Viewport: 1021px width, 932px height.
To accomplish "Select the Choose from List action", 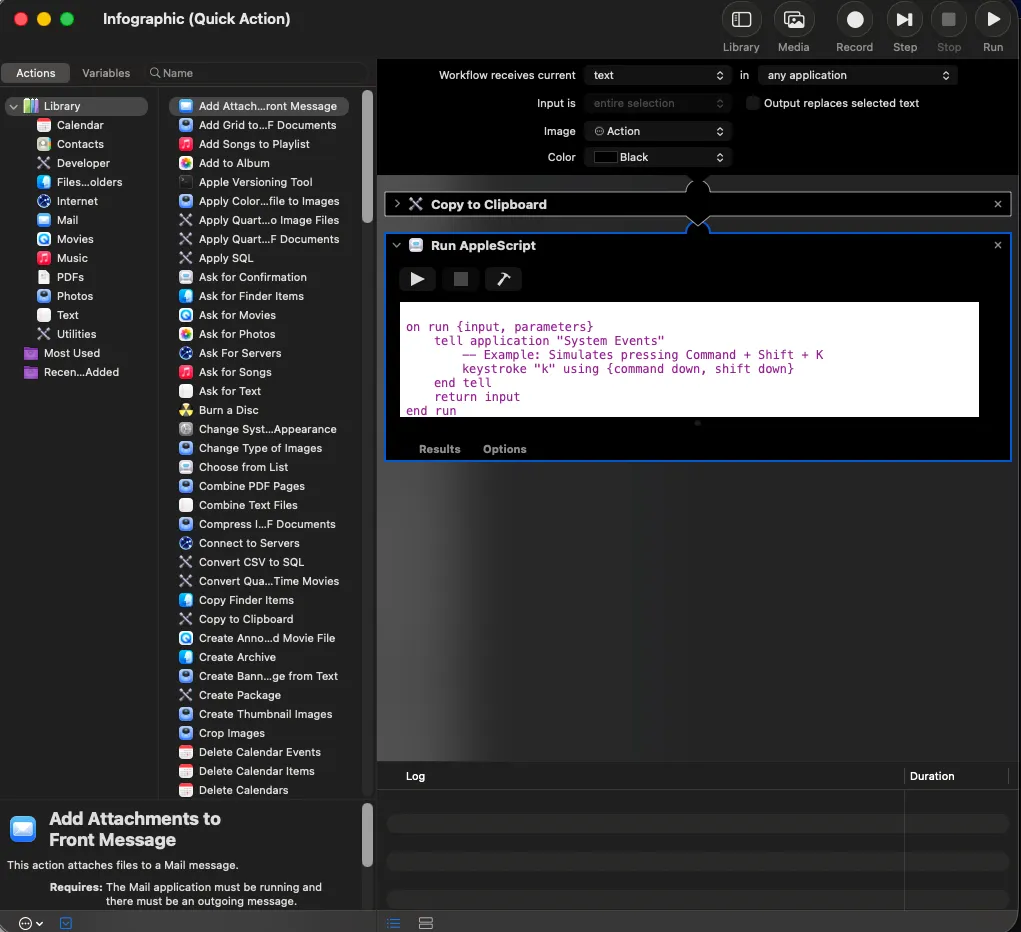I will pos(244,467).
